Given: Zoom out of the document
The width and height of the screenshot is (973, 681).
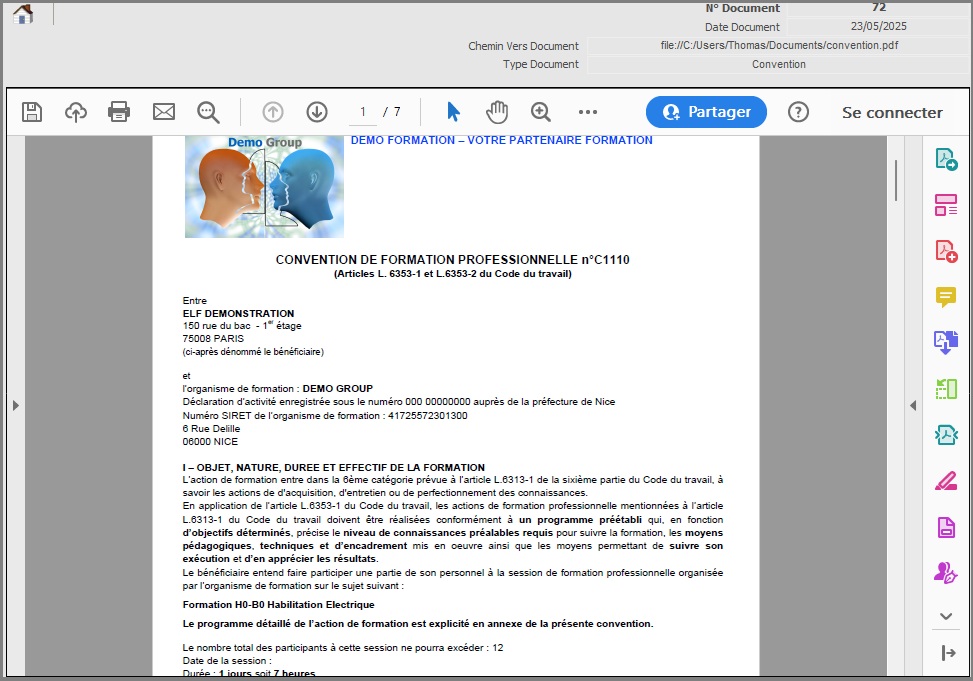Looking at the screenshot, I should click(x=209, y=112).
